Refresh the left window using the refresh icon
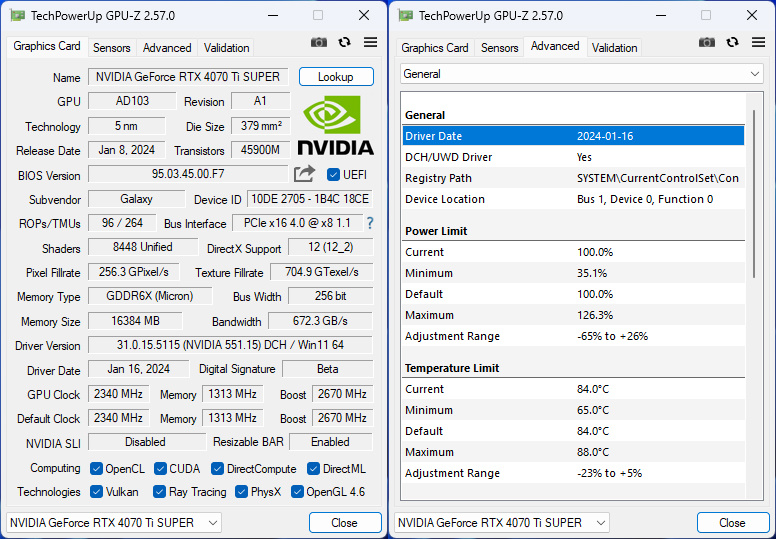776x539 pixels. (344, 43)
